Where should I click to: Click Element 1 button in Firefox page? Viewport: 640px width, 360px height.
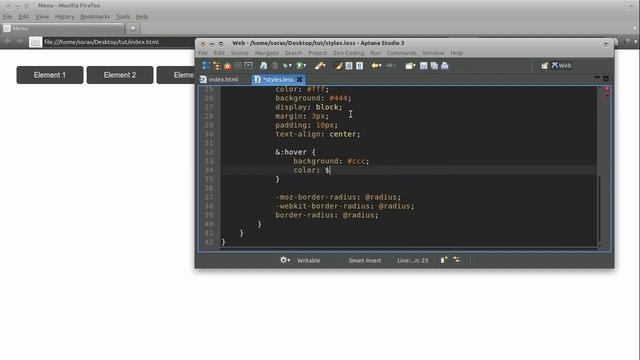(50, 75)
